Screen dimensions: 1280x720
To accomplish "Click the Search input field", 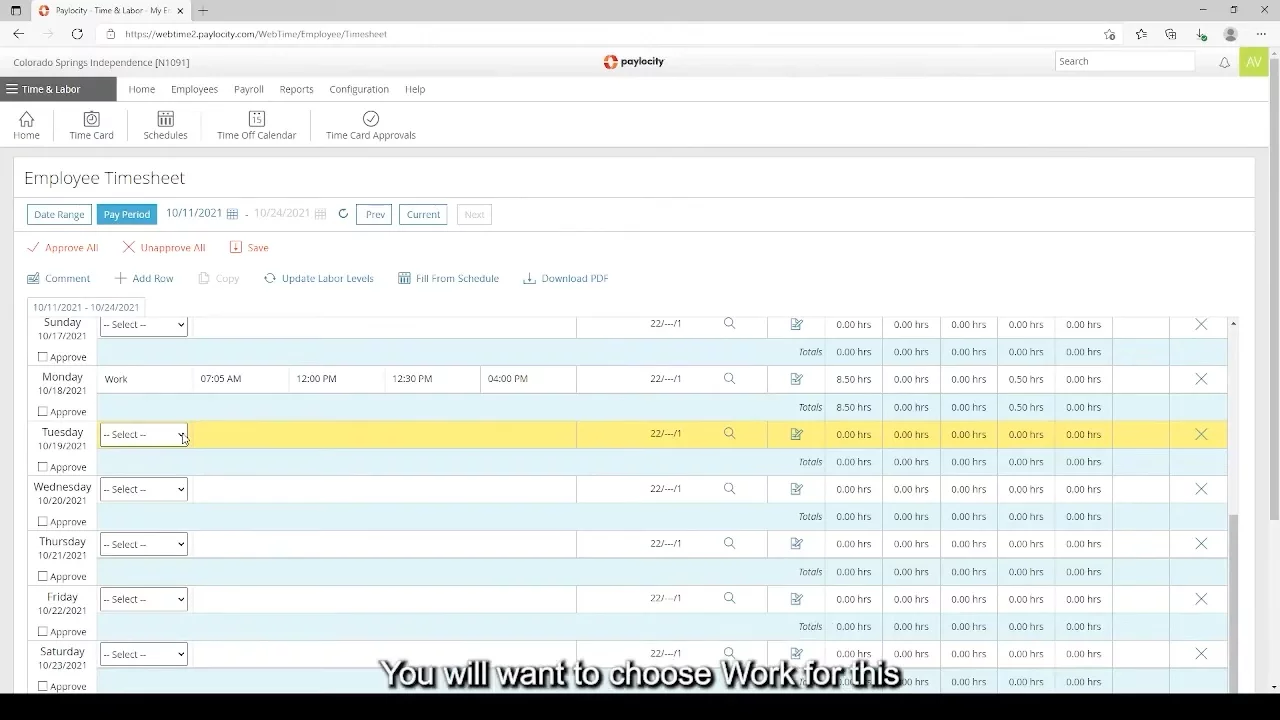I will (x=1124, y=61).
